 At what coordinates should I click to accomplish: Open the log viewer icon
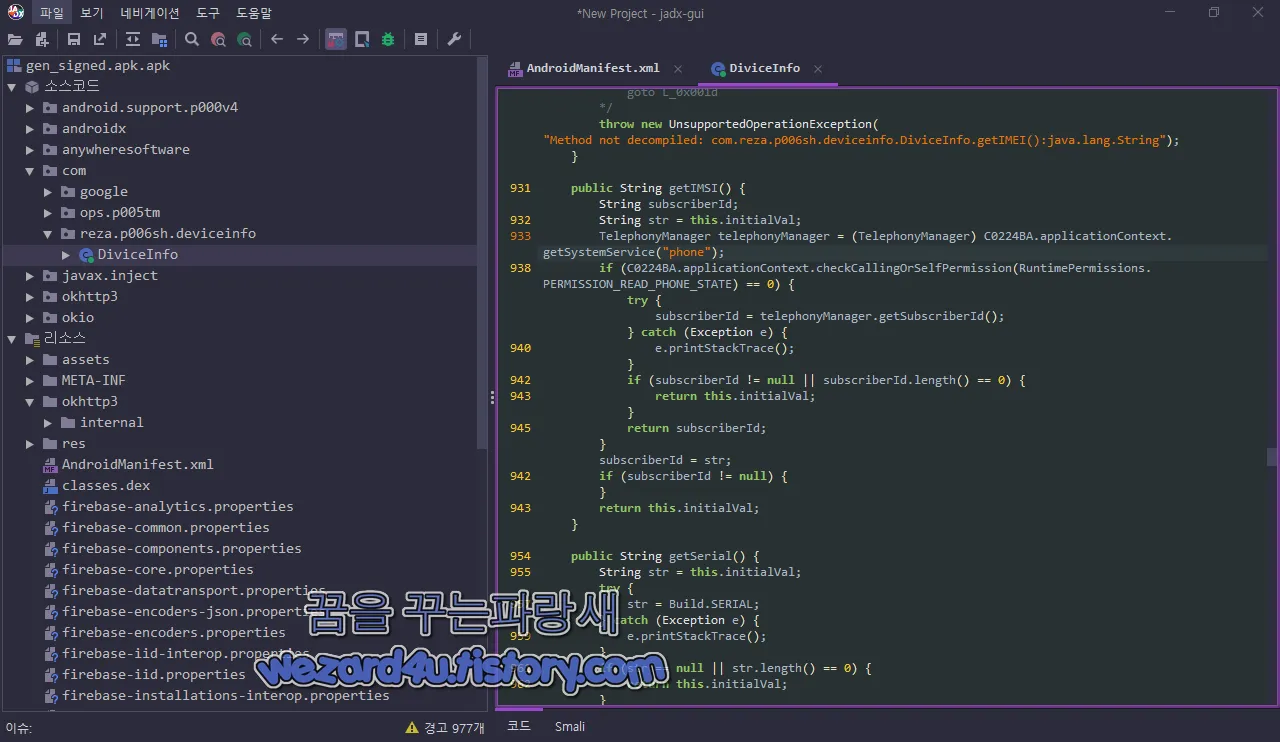421,39
